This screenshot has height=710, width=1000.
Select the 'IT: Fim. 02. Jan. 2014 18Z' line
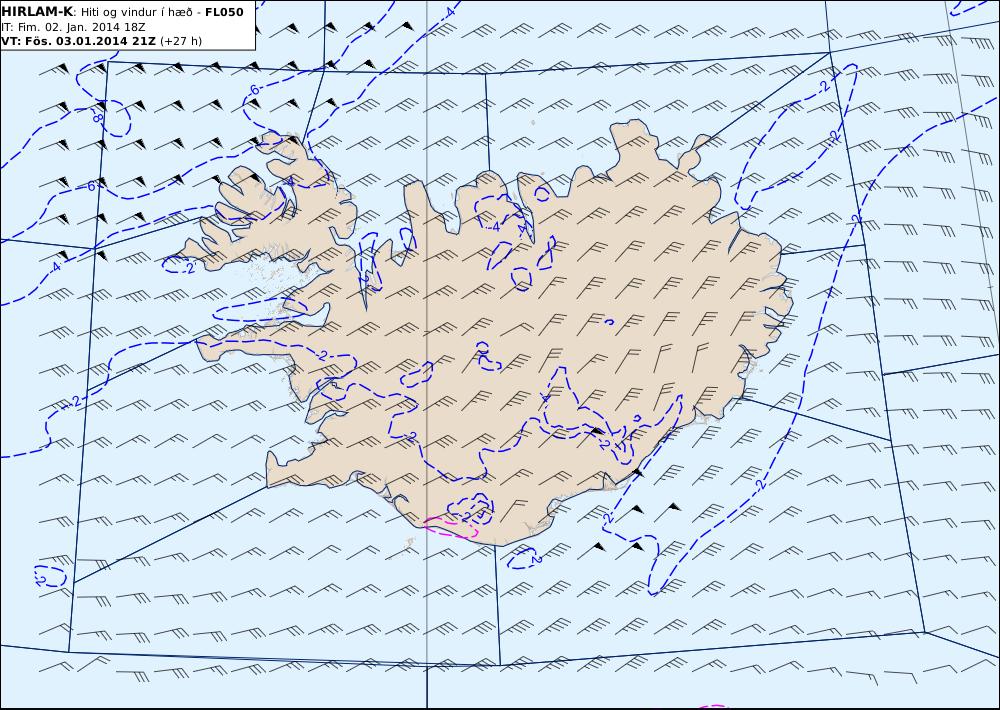point(73,27)
